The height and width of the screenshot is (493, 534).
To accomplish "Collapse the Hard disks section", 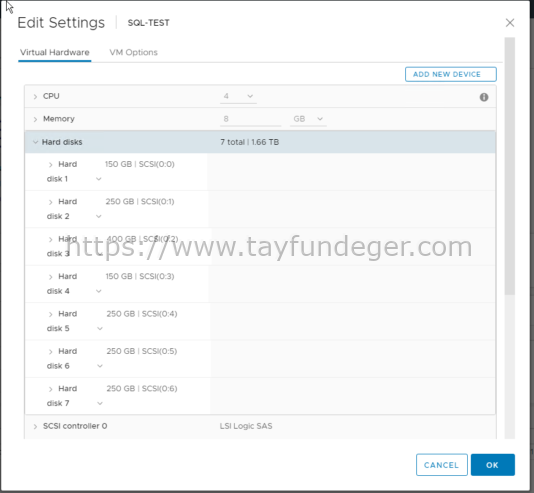I will coord(35,142).
